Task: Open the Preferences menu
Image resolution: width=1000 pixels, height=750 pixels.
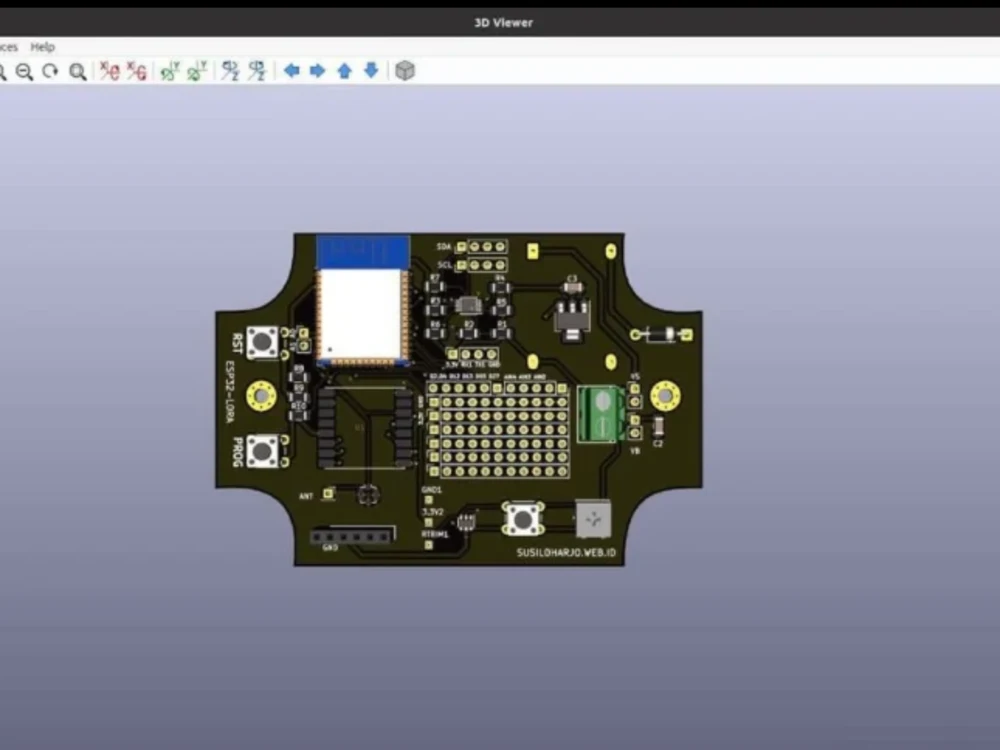Action: tap(8, 46)
